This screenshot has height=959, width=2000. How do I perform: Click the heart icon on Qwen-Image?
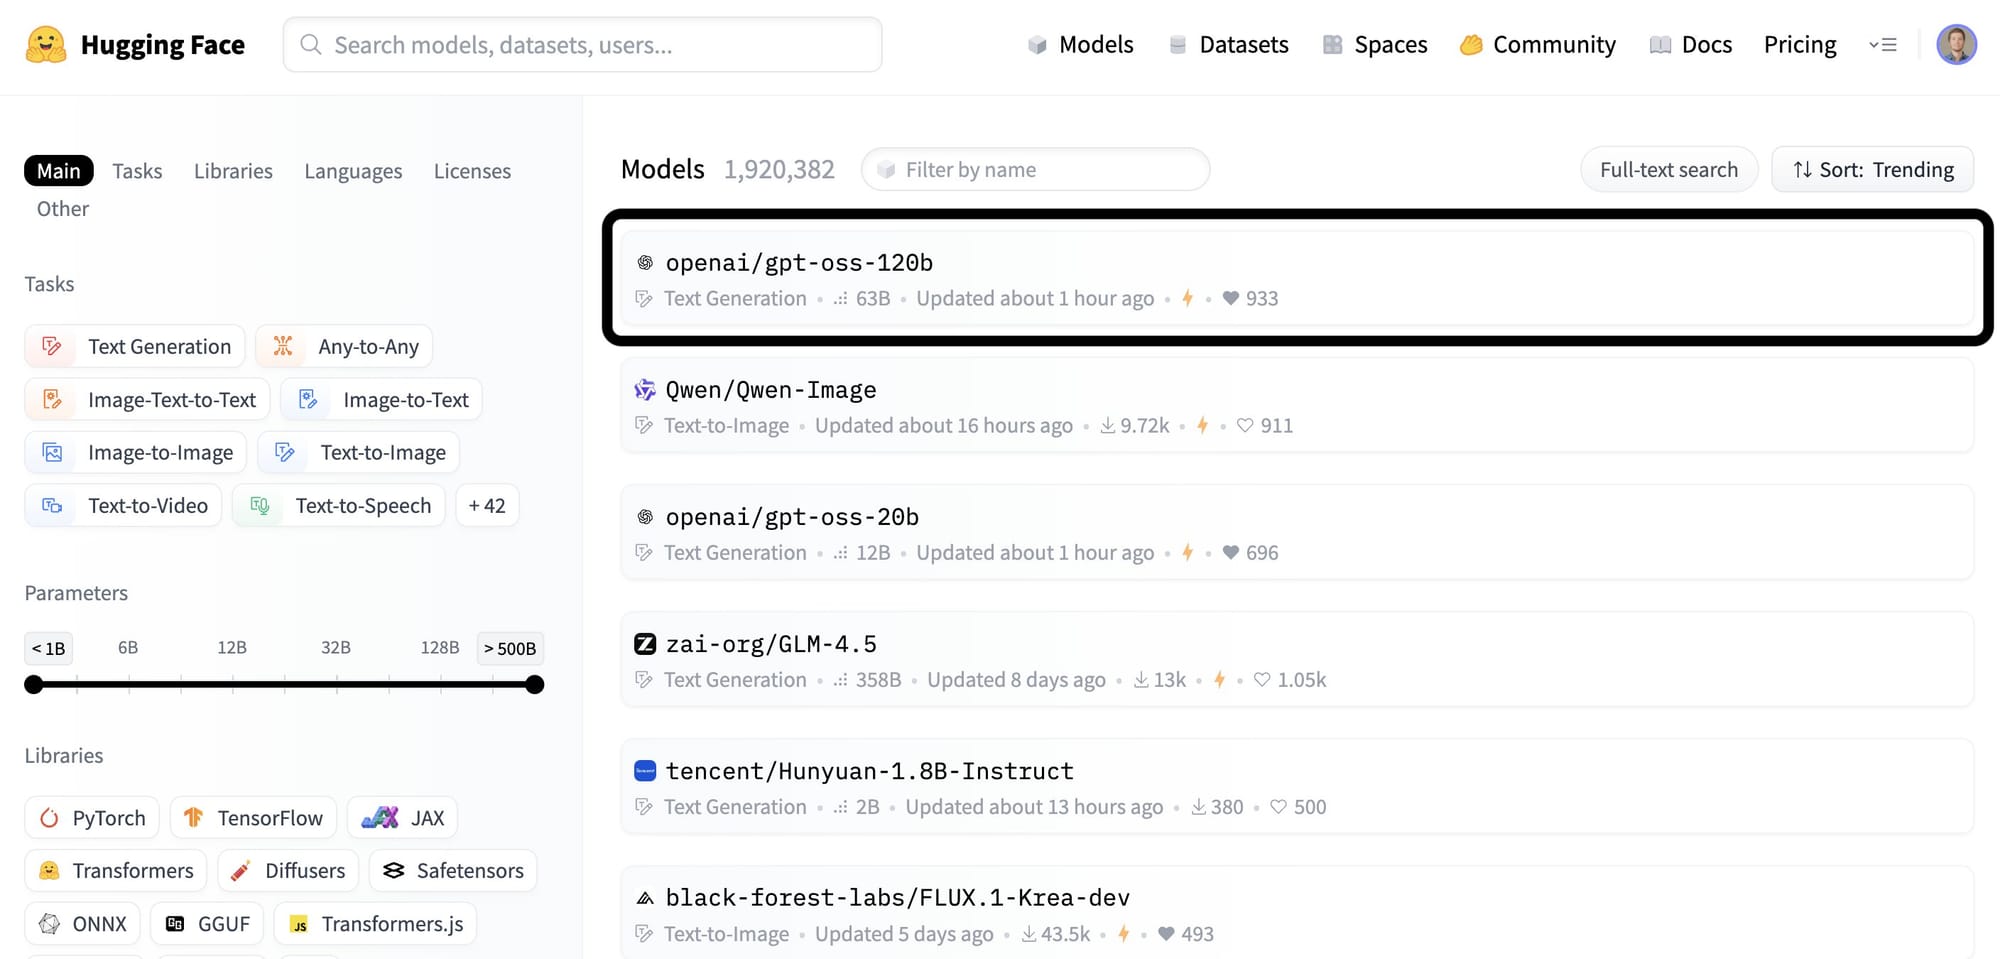pos(1245,425)
